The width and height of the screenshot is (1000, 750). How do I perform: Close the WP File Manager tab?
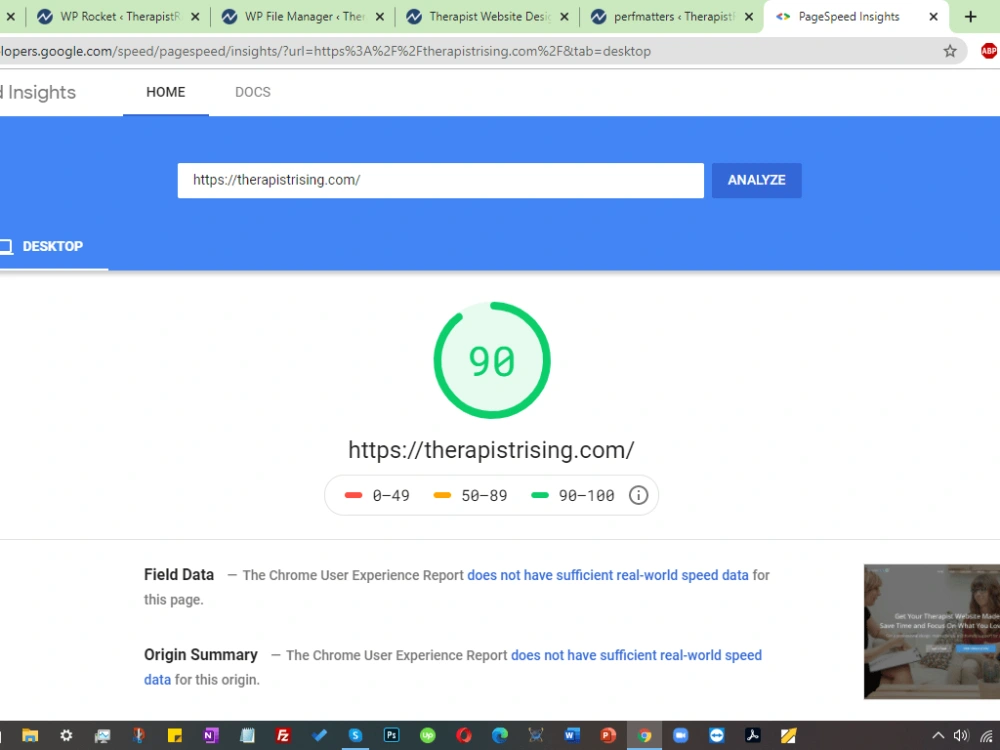[379, 17]
